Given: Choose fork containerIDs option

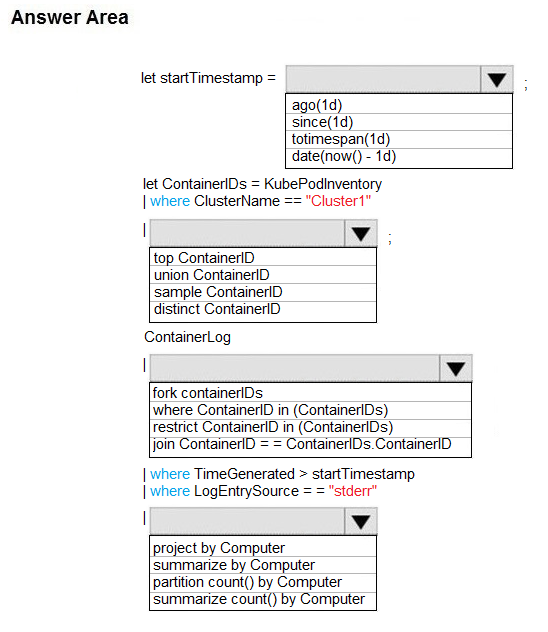Looking at the screenshot, I should pyautogui.click(x=310, y=393).
